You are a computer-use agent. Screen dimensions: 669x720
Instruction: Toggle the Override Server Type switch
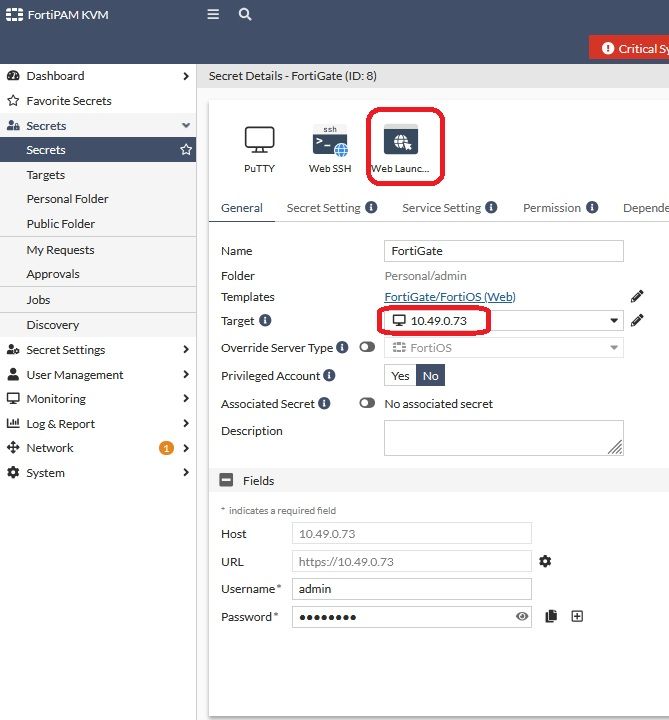pyautogui.click(x=367, y=347)
